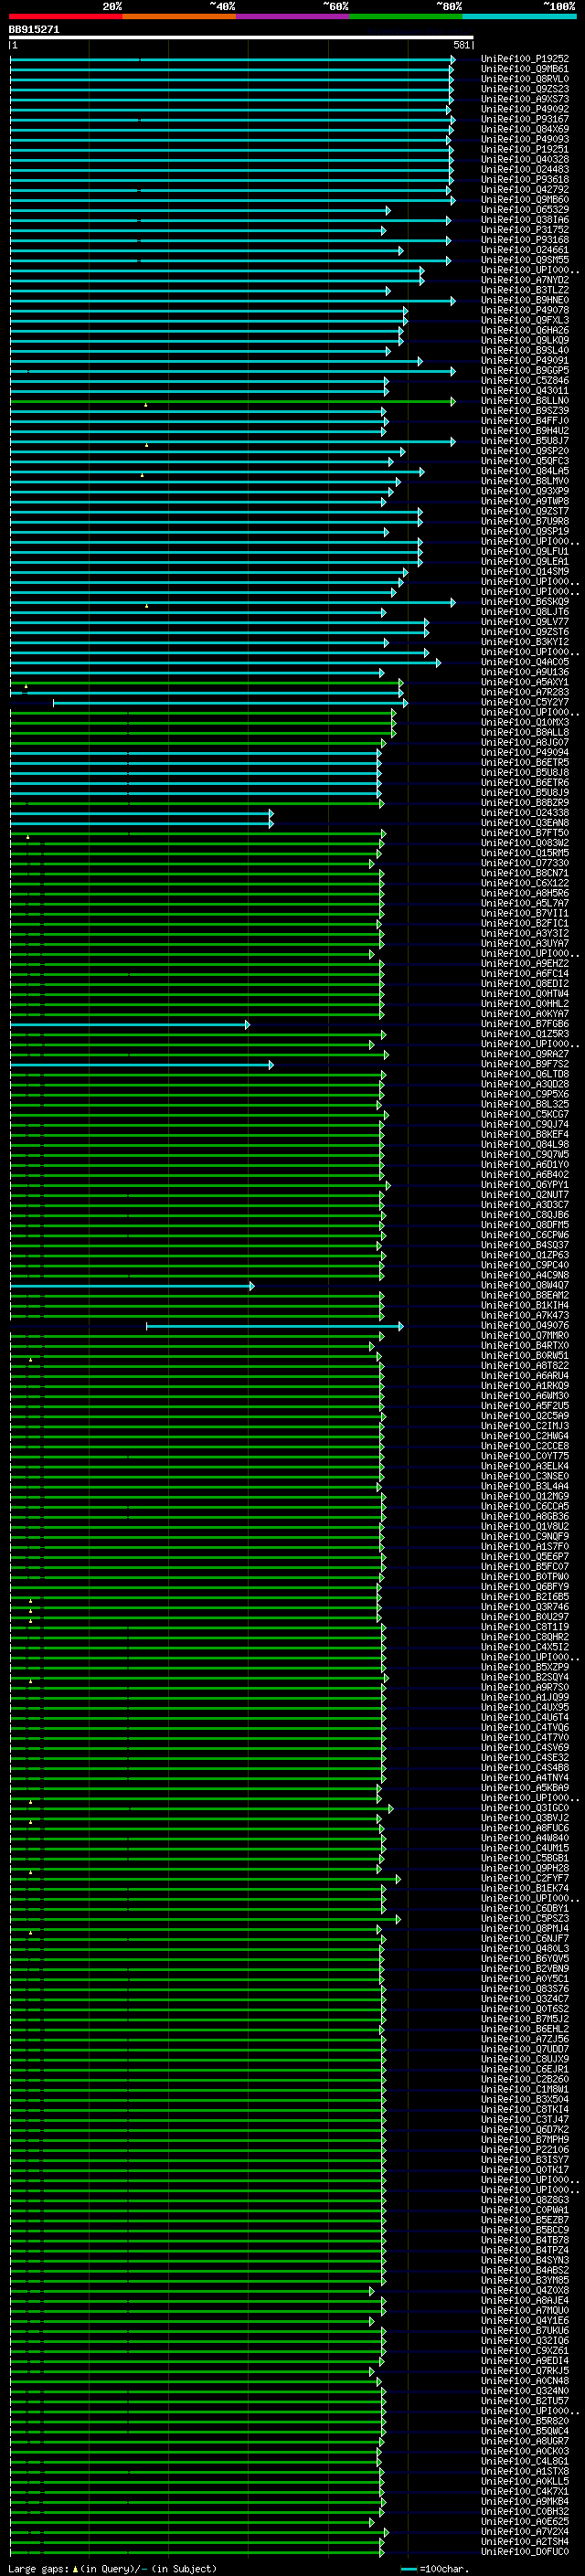Screen dimensions: 585x2576
Task: Select hit label UniRef100_B9HNE0
Action: [x=525, y=300]
